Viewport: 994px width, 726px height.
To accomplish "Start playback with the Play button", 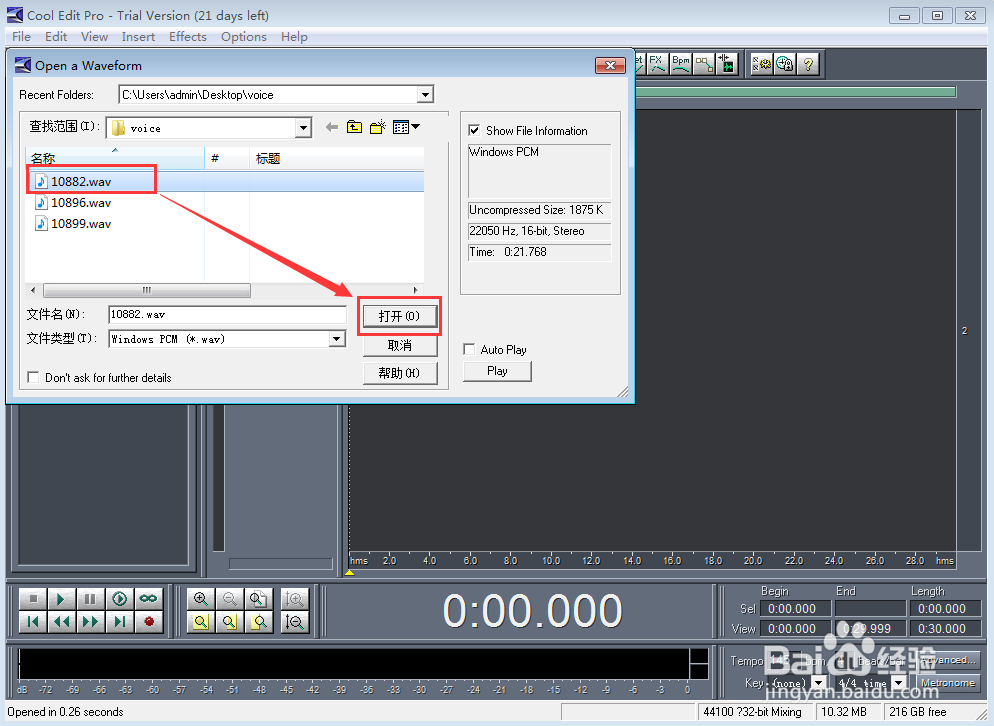I will (x=61, y=599).
